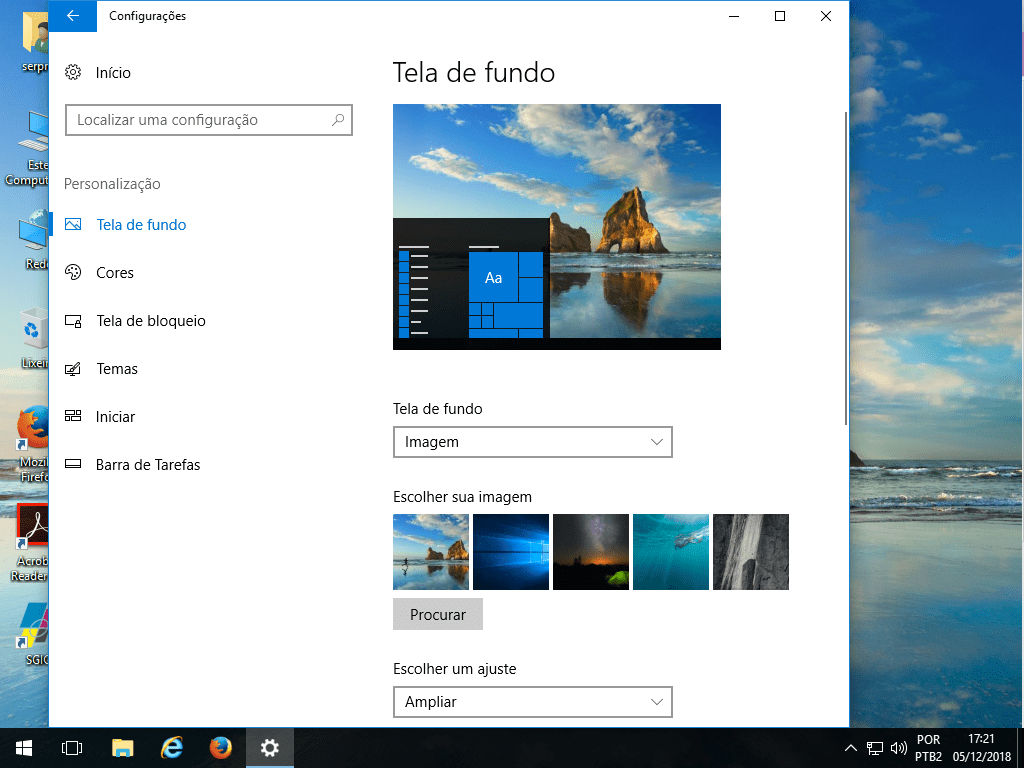
Task: Switch to Barra de Tarefas settings
Action: click(147, 465)
